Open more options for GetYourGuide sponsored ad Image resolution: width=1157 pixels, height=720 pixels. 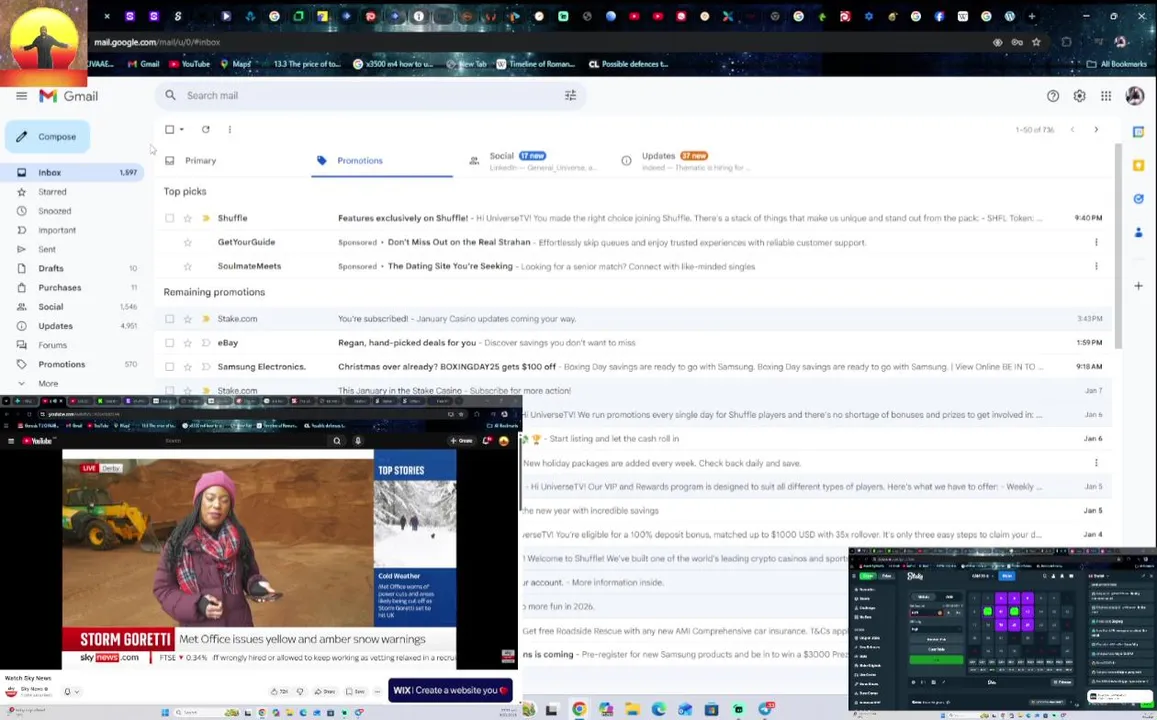1096,242
